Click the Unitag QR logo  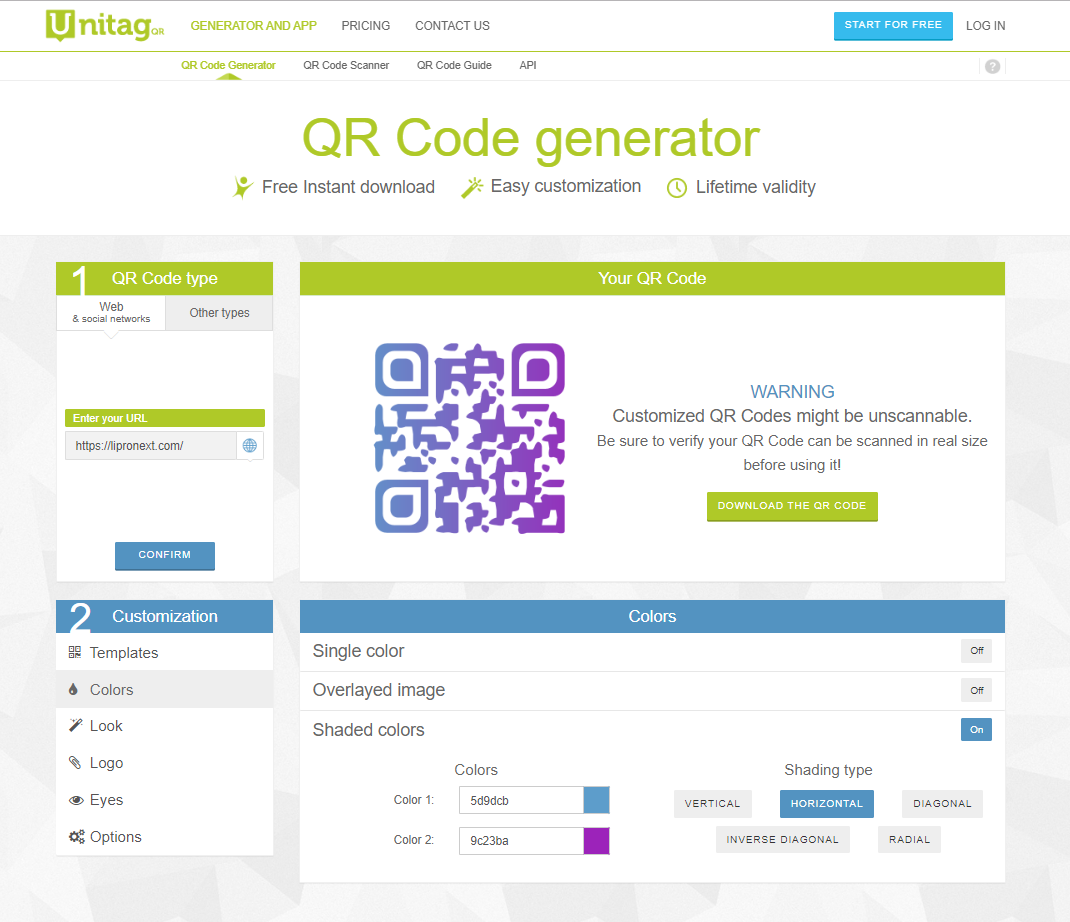(105, 25)
